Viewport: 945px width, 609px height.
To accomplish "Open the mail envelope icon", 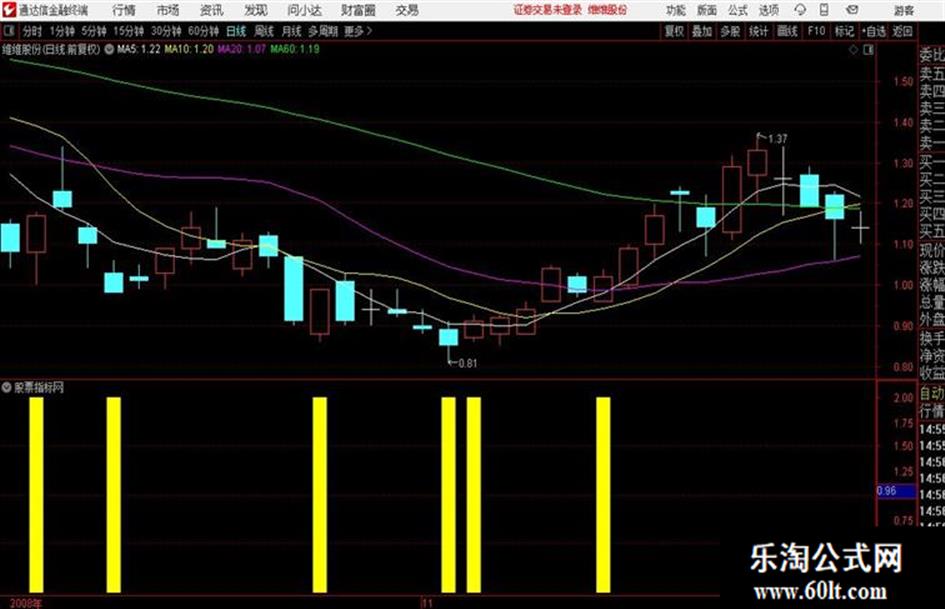I will pyautogui.click(x=852, y=10).
